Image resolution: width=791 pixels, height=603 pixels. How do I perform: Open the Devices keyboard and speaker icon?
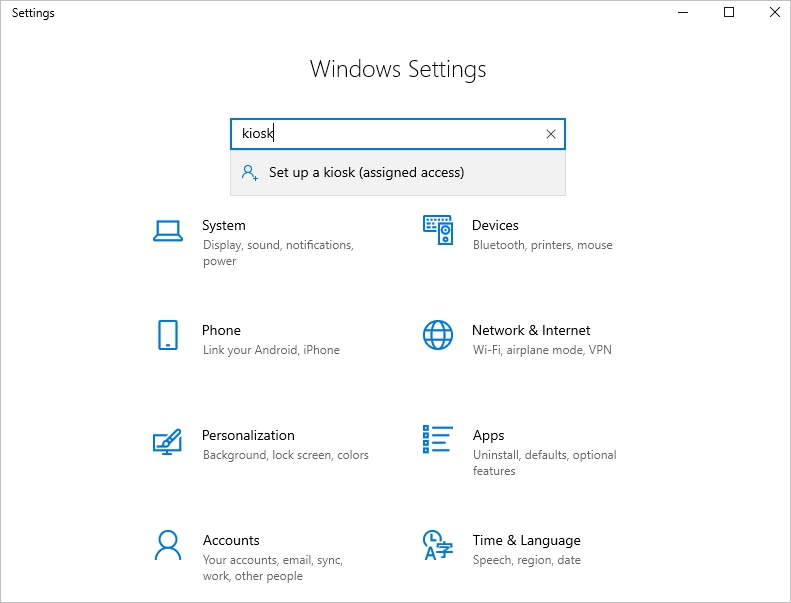(438, 230)
